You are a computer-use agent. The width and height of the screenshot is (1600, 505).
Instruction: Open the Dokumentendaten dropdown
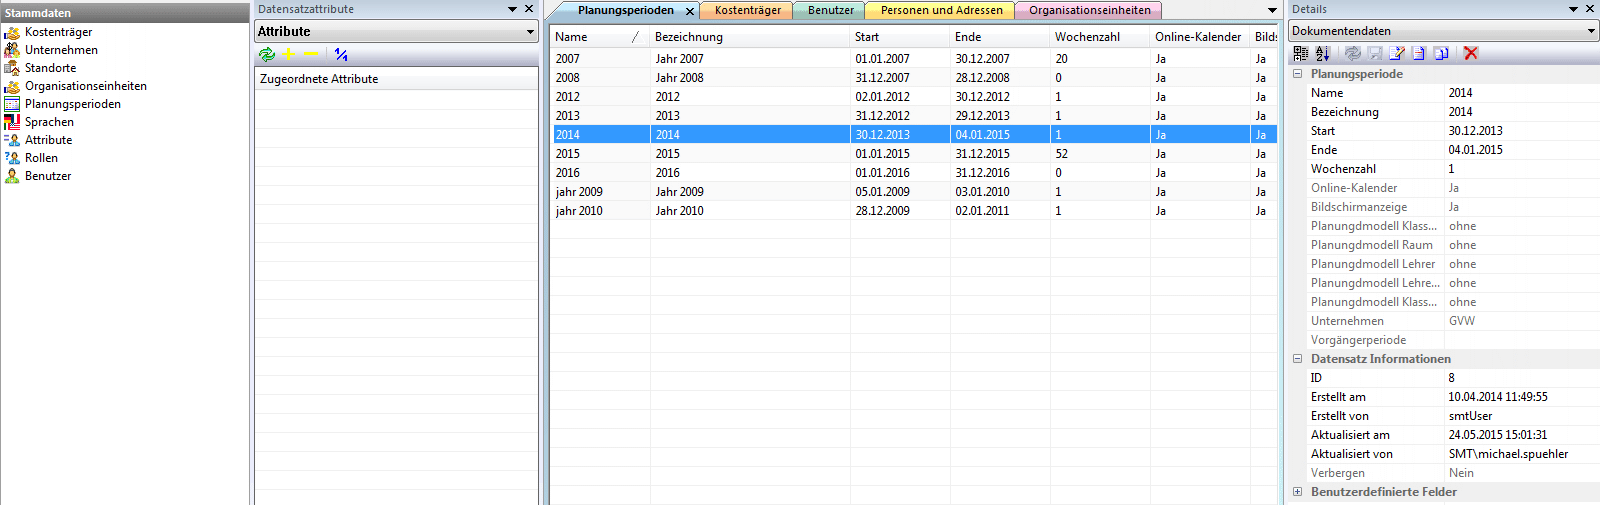1591,31
